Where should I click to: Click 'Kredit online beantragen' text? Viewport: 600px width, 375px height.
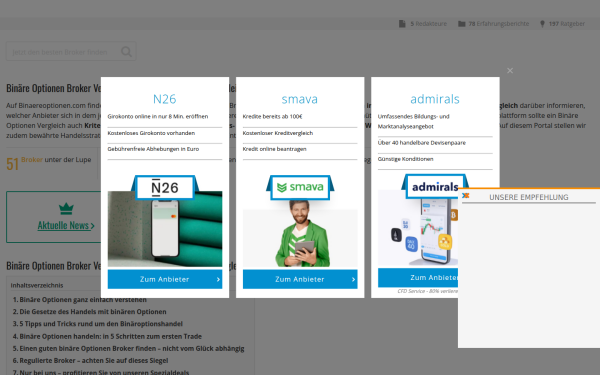pyautogui.click(x=274, y=149)
